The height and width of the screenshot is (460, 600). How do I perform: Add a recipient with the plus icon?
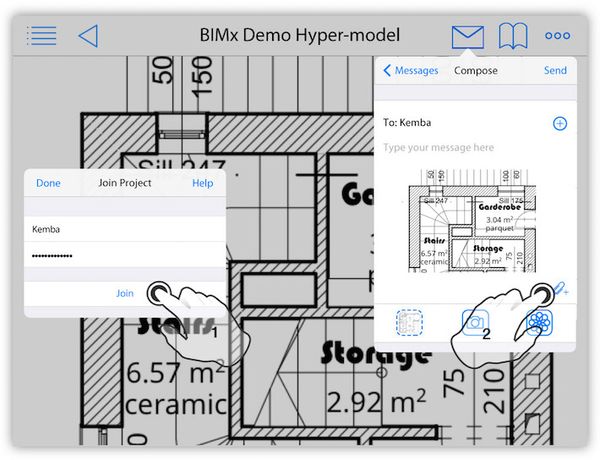point(560,123)
